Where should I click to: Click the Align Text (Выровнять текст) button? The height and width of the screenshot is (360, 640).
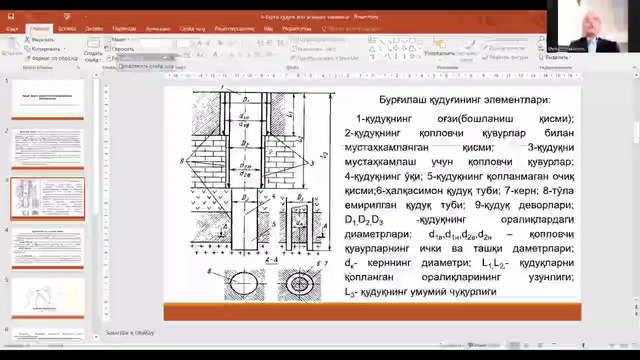coord(314,49)
